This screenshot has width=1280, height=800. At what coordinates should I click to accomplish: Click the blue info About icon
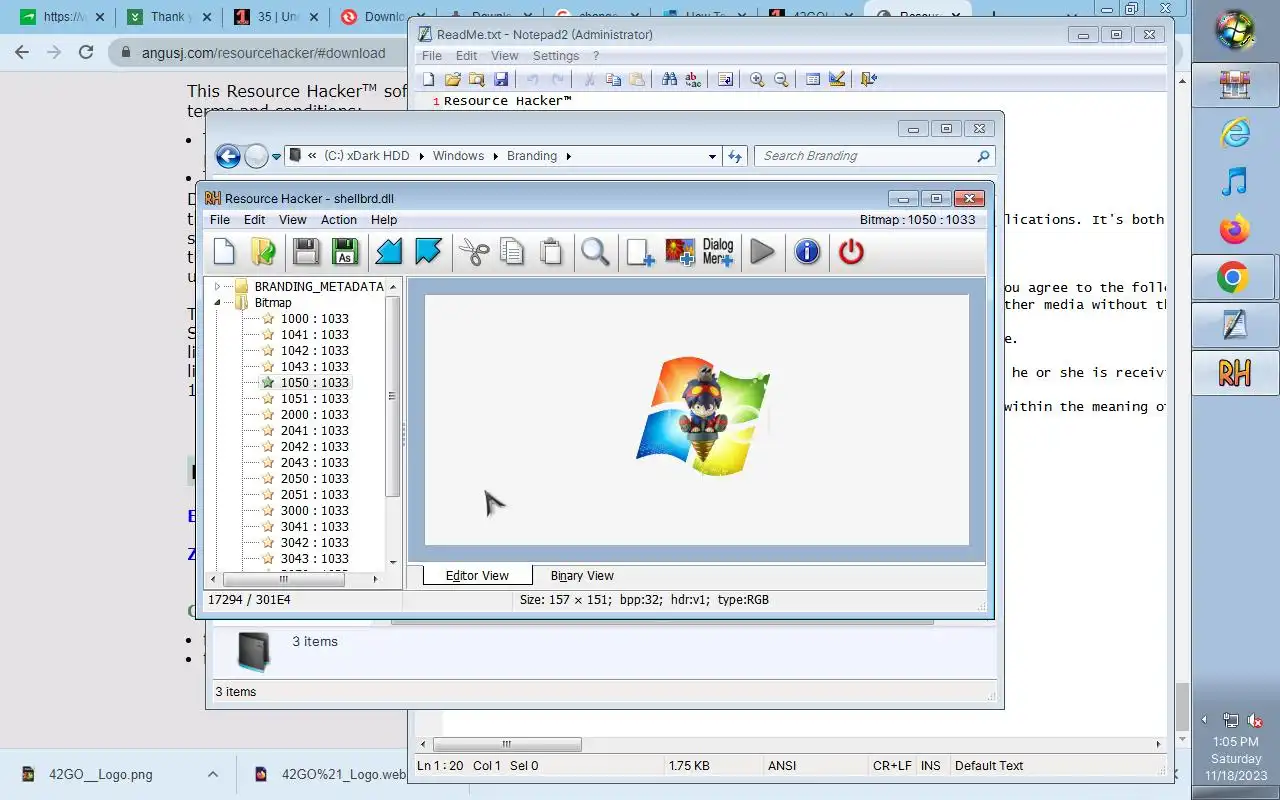tap(807, 252)
